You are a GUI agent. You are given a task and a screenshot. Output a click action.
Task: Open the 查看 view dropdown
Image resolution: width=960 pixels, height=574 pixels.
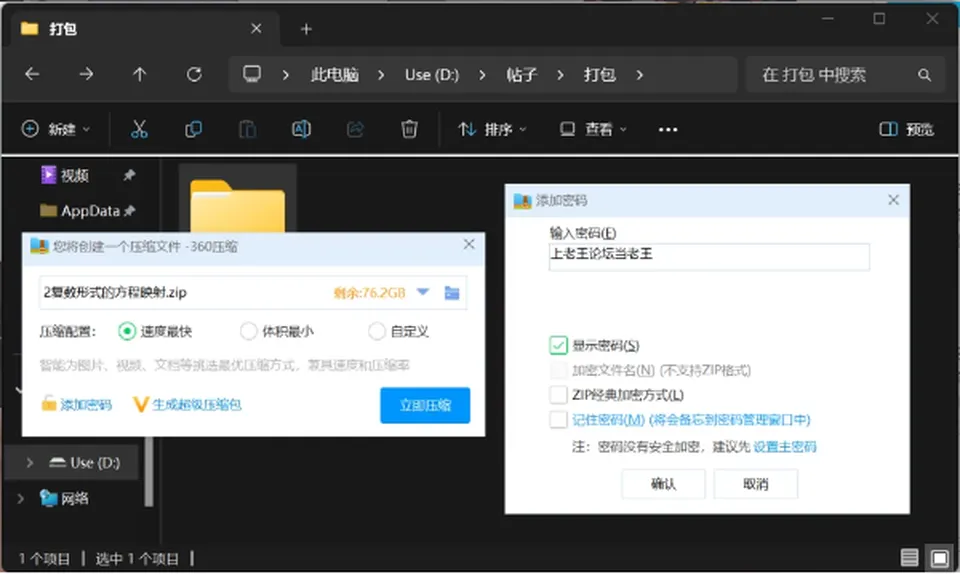pos(593,129)
